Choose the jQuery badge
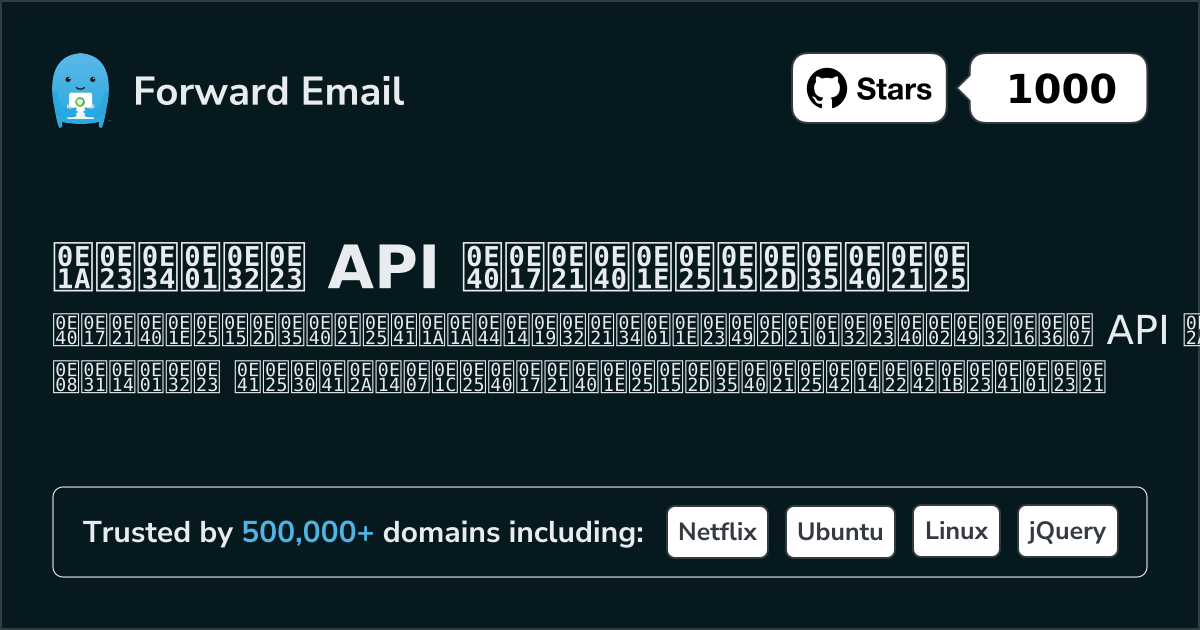The image size is (1200, 630). [1067, 532]
